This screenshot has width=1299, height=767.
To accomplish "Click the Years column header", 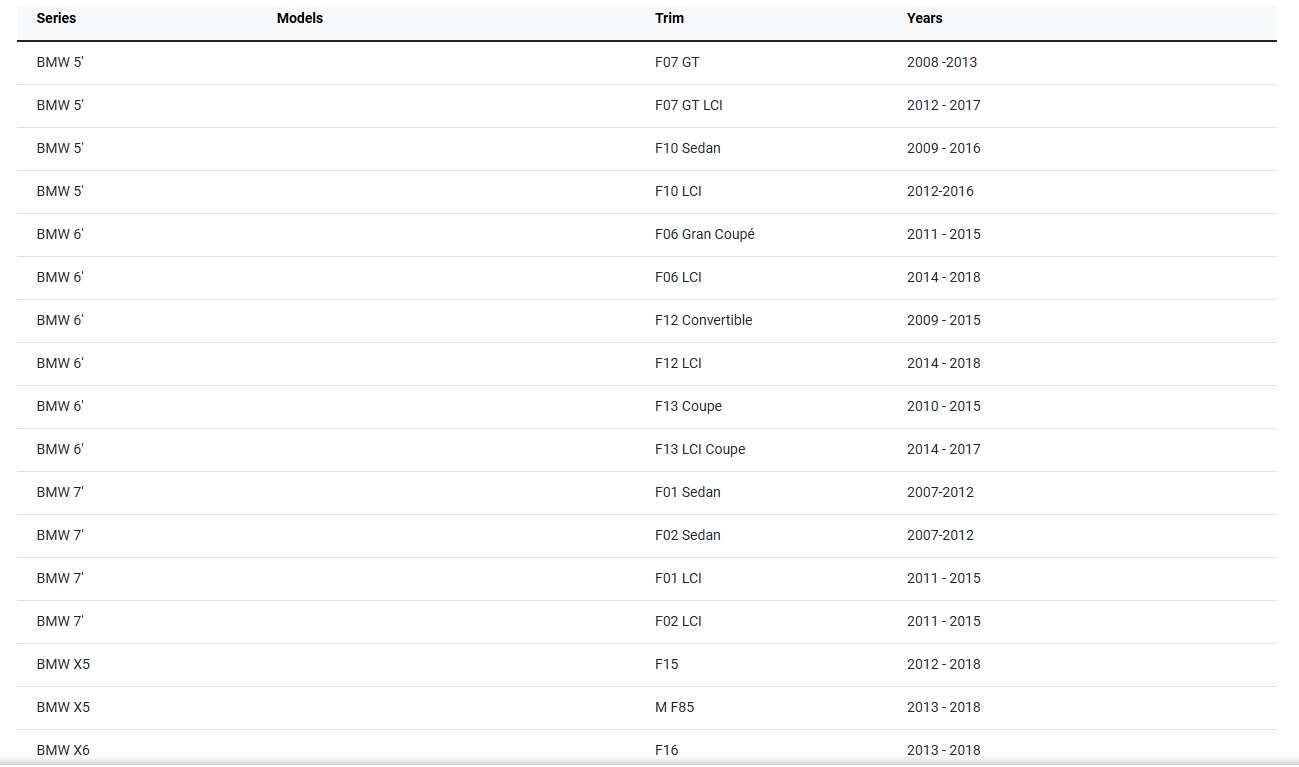I will 924,18.
